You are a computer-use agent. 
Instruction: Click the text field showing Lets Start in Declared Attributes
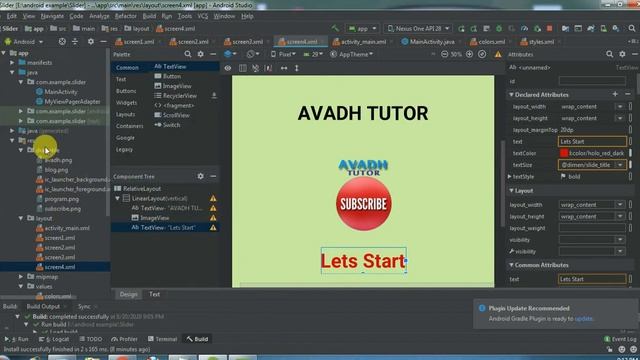point(592,141)
